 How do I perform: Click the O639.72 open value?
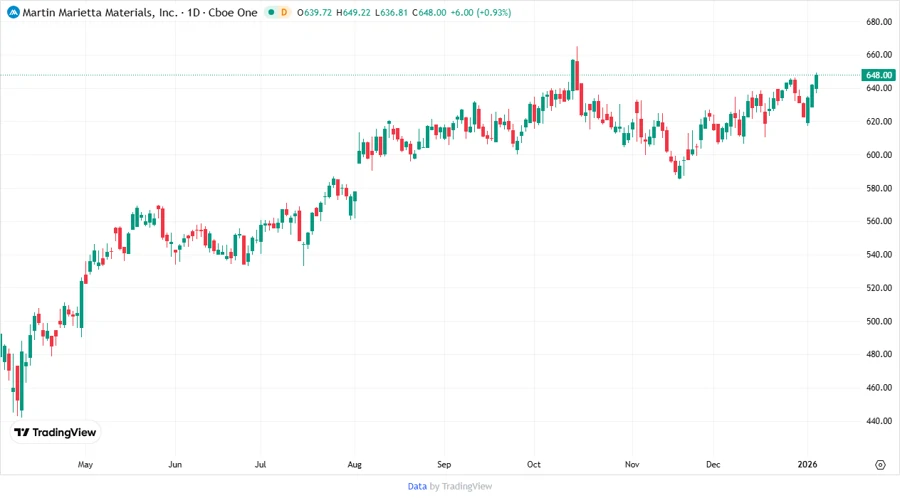pyautogui.click(x=315, y=12)
